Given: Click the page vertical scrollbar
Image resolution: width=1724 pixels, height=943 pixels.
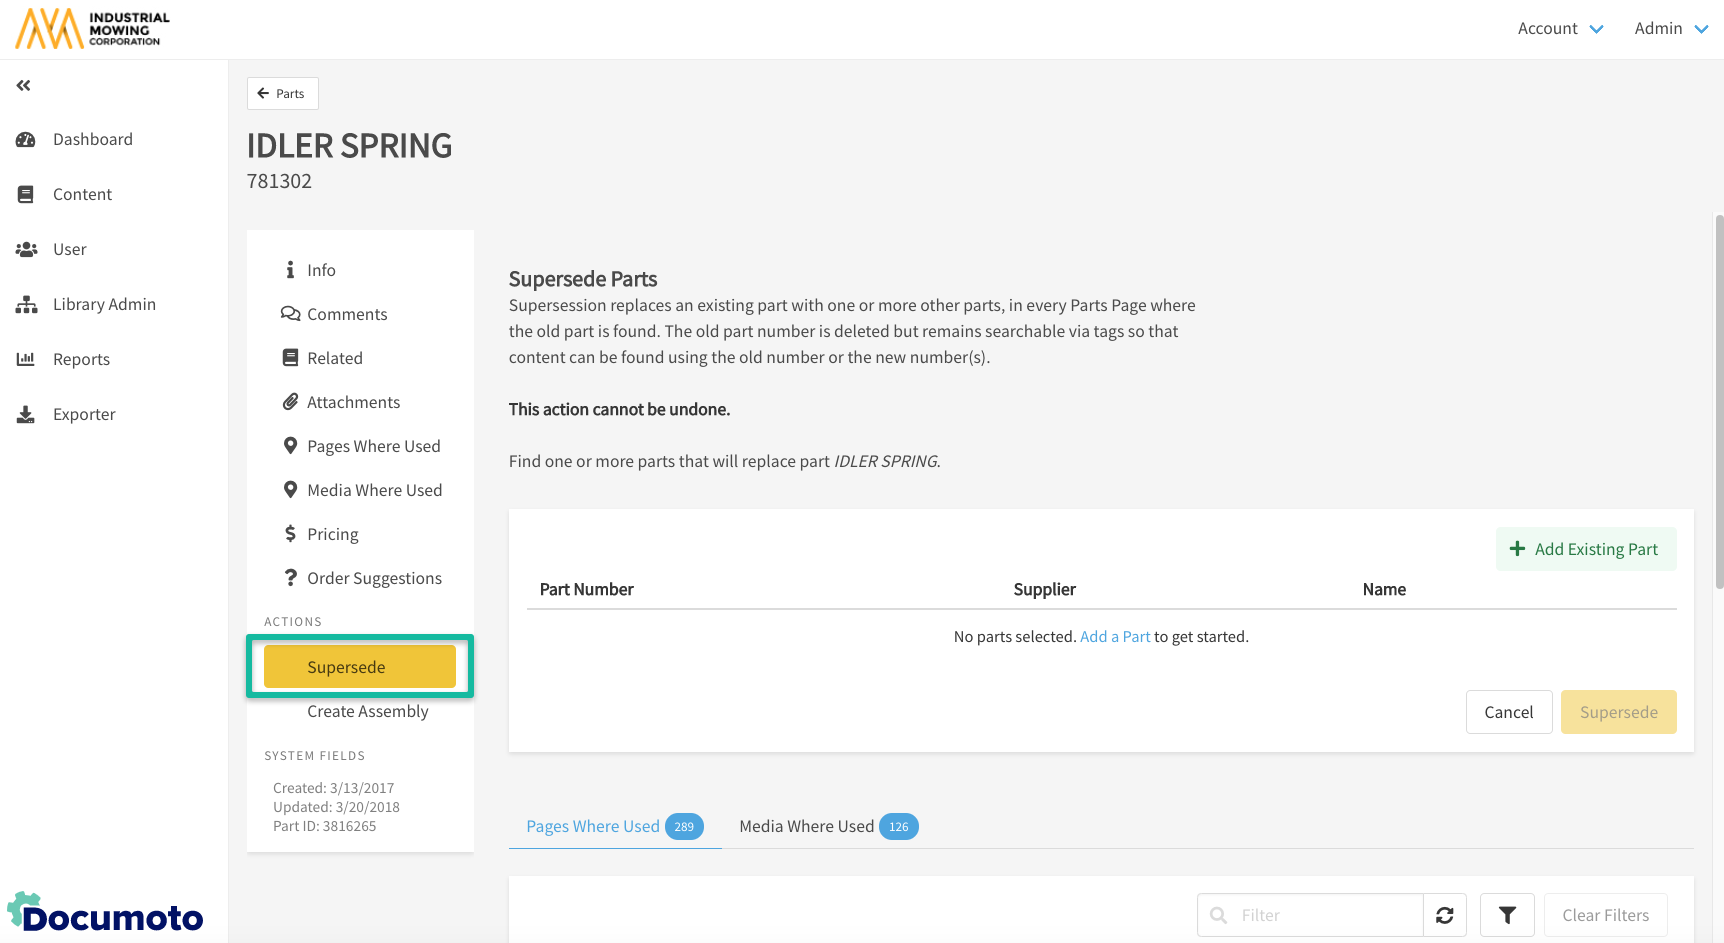Looking at the screenshot, I should click(x=1718, y=400).
